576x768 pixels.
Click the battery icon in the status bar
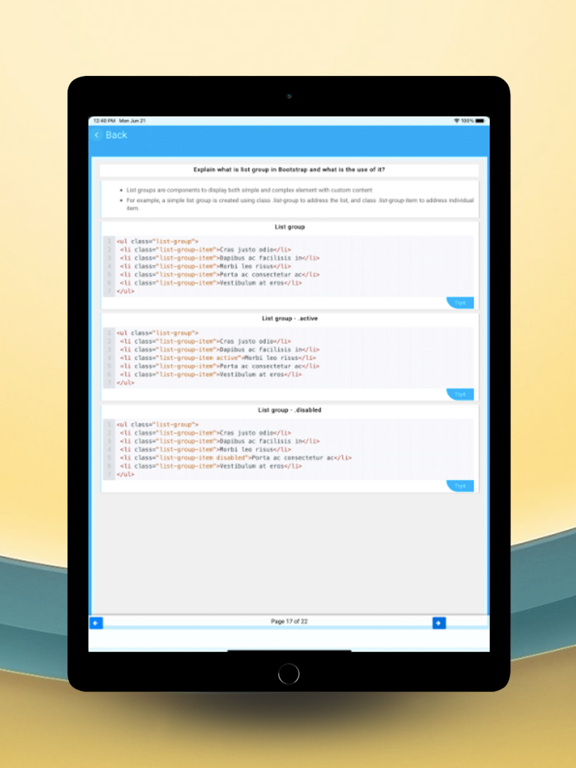coord(480,120)
